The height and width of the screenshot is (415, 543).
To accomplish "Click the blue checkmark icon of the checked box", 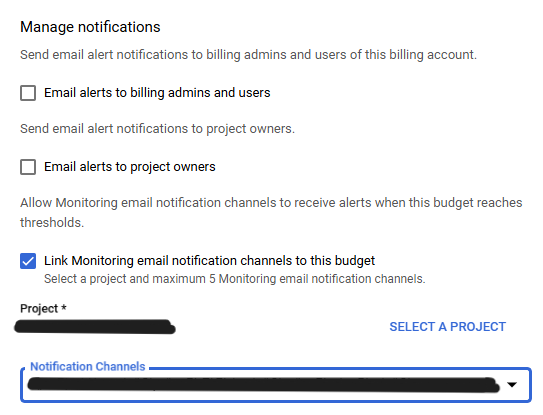I will (28, 261).
